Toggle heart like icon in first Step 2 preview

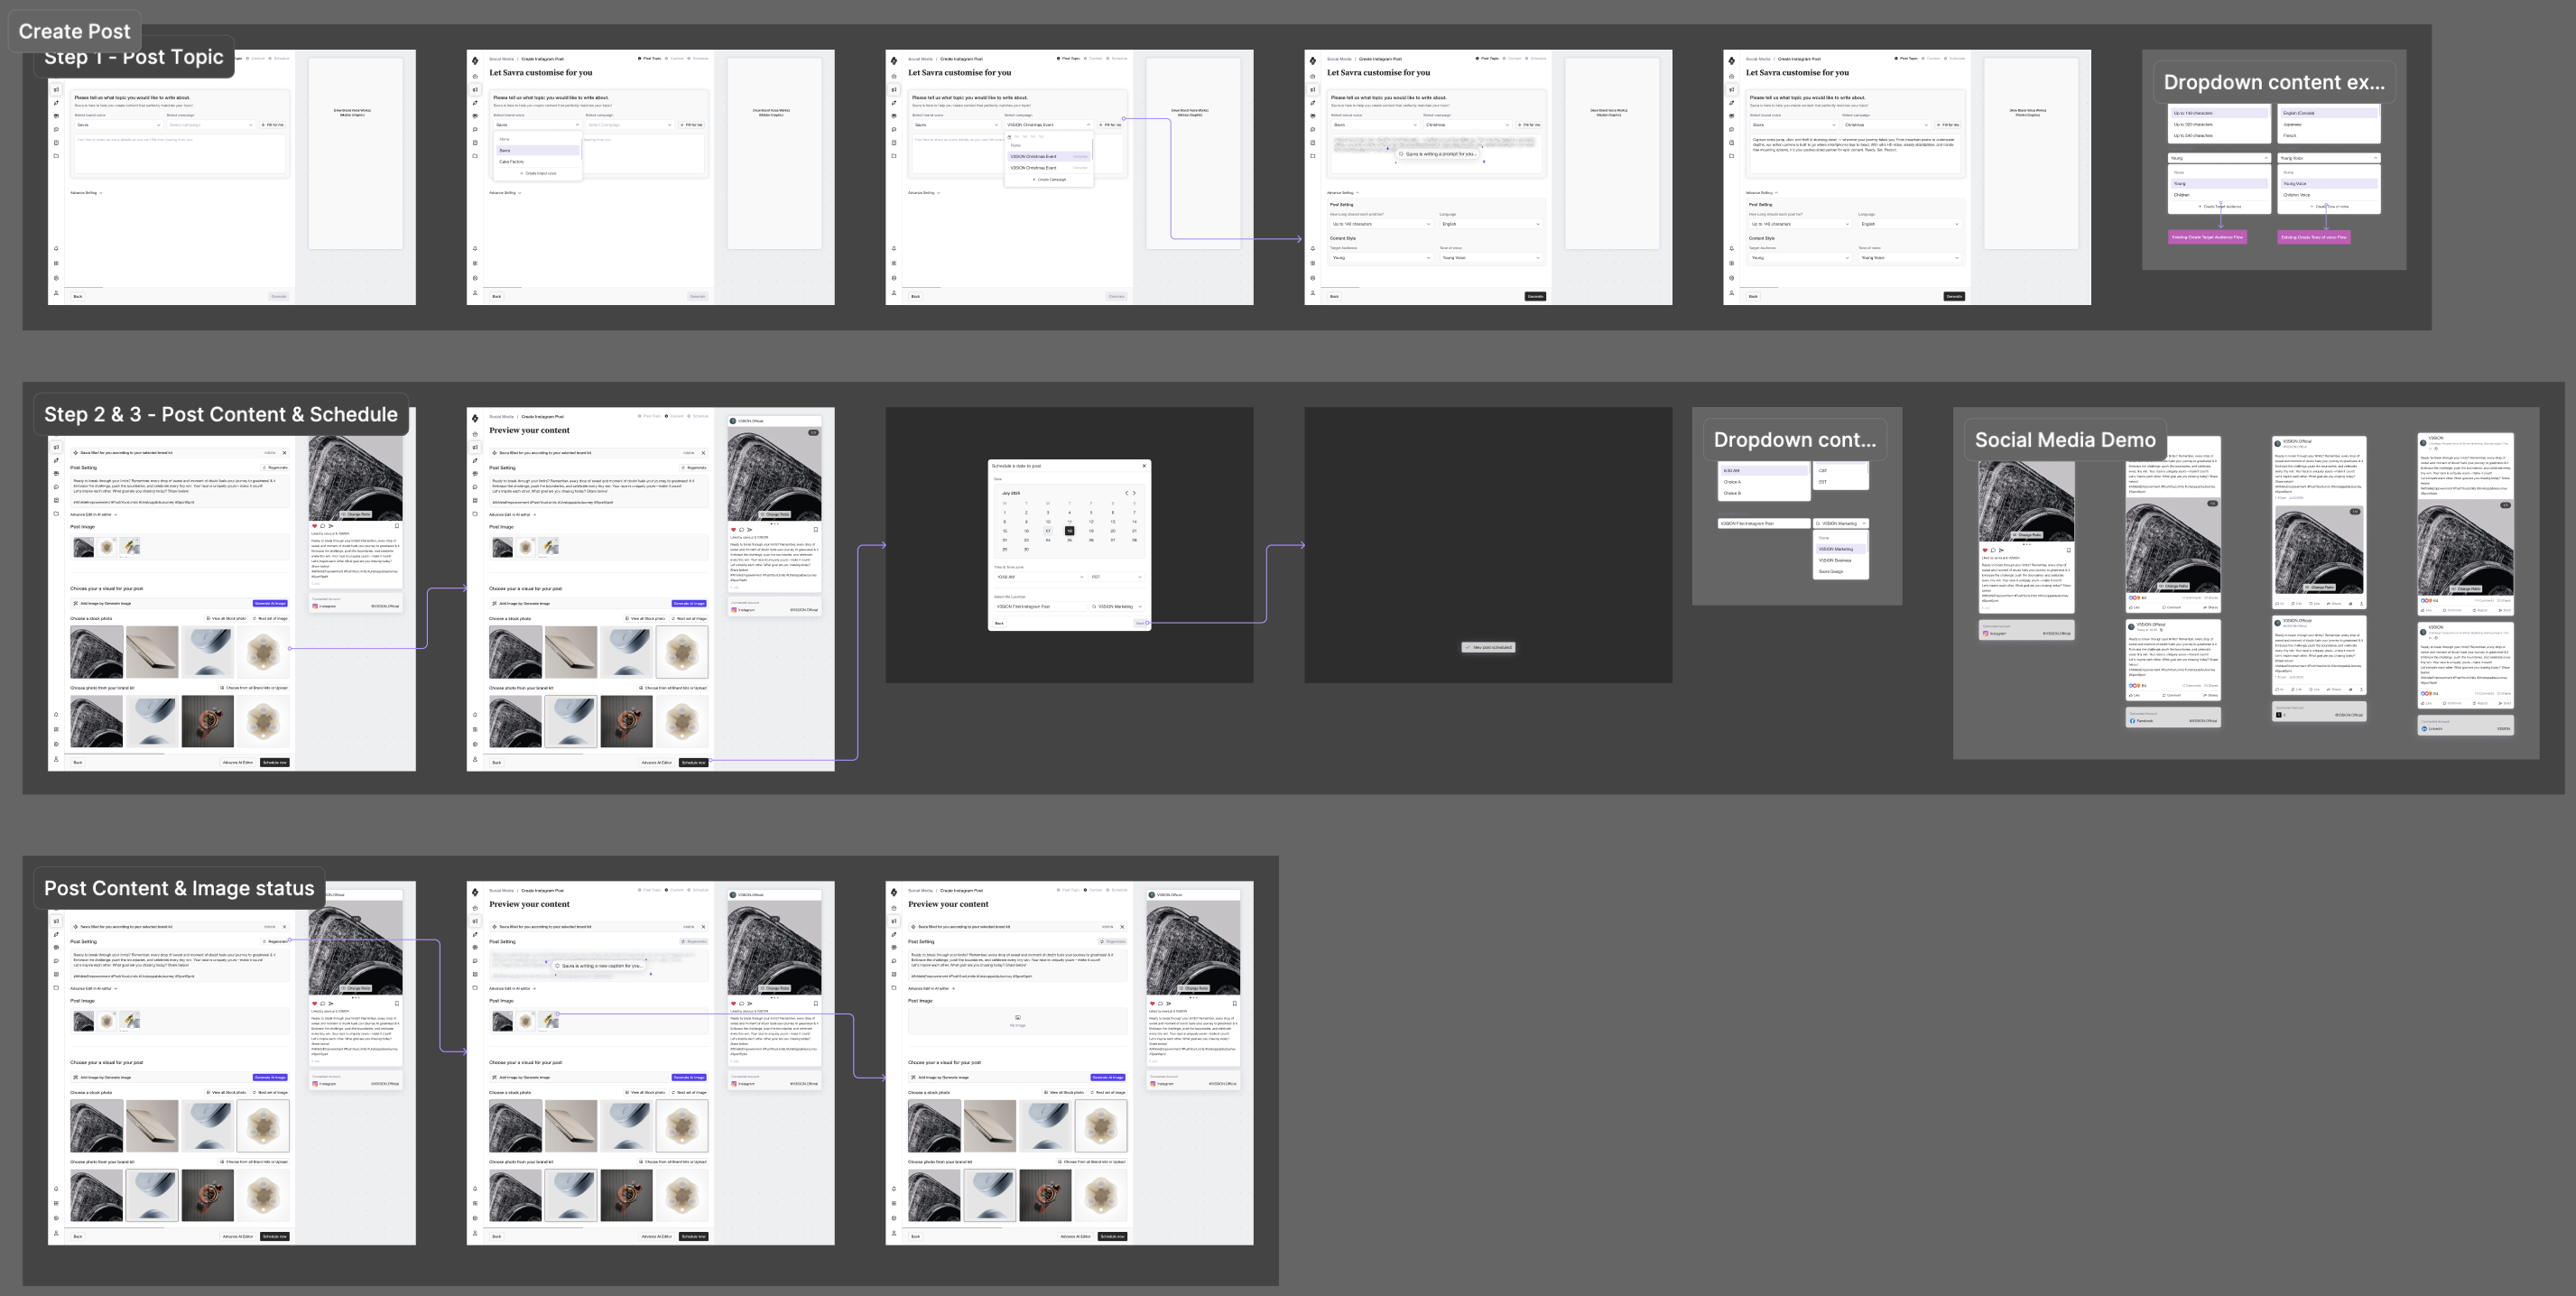coord(314,526)
